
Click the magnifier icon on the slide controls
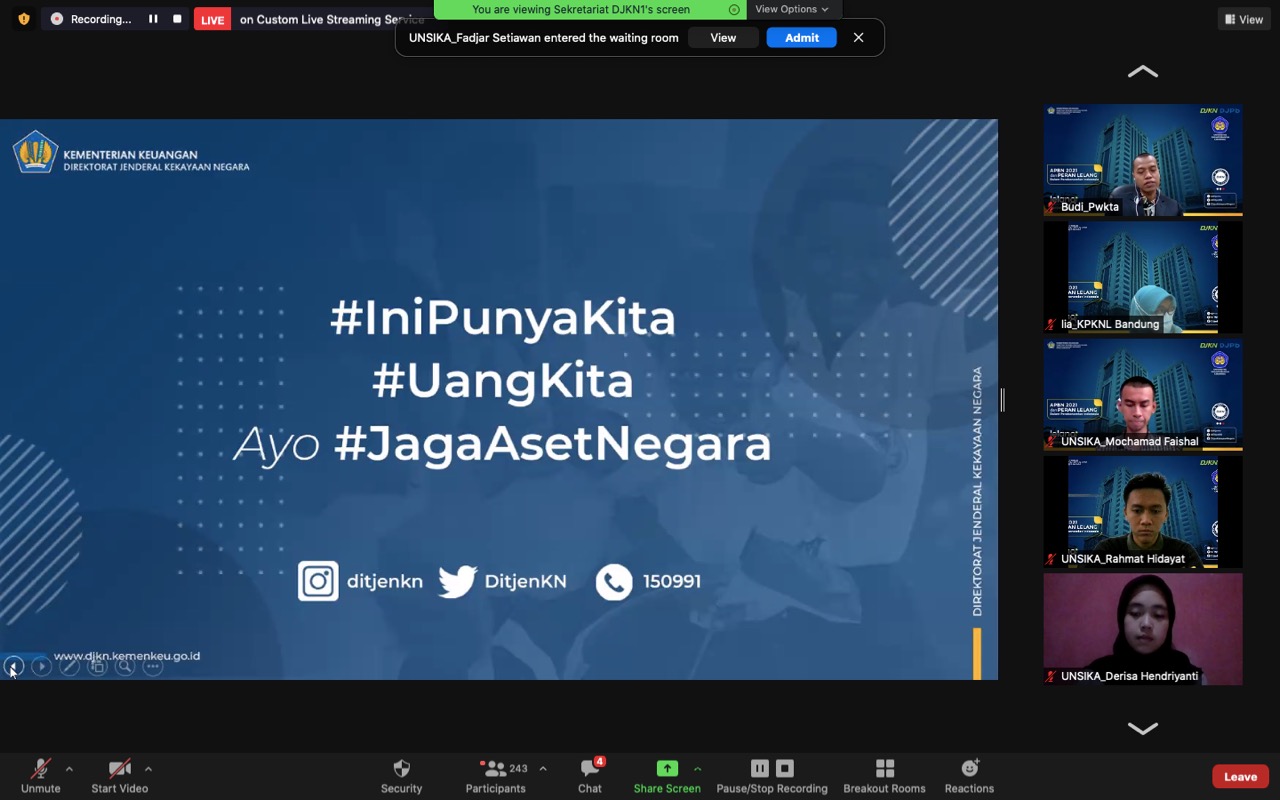pos(125,666)
